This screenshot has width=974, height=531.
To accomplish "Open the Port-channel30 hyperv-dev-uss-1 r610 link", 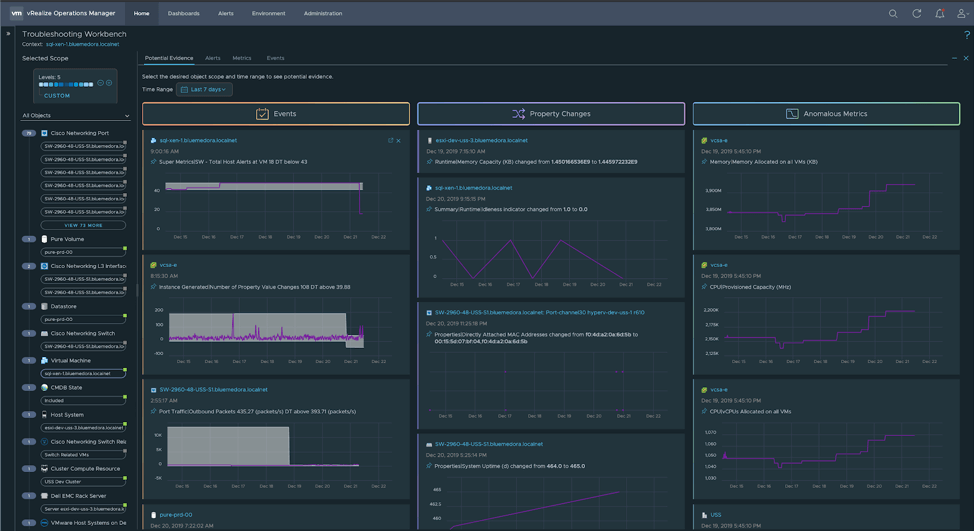I will click(540, 312).
